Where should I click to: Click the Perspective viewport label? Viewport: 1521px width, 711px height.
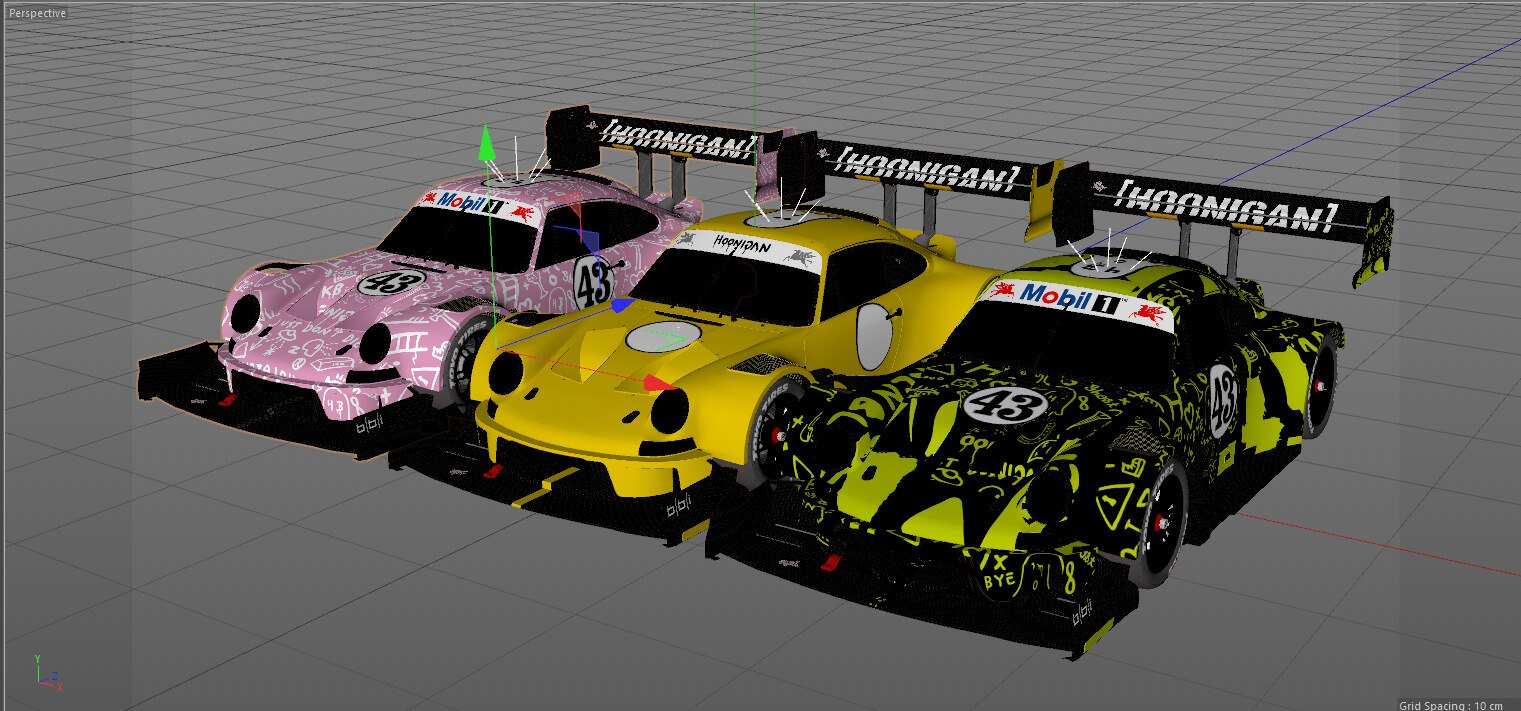pyautogui.click(x=38, y=14)
